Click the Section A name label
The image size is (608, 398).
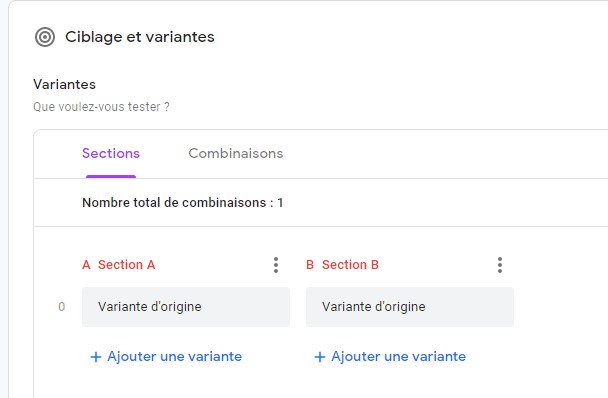click(126, 265)
